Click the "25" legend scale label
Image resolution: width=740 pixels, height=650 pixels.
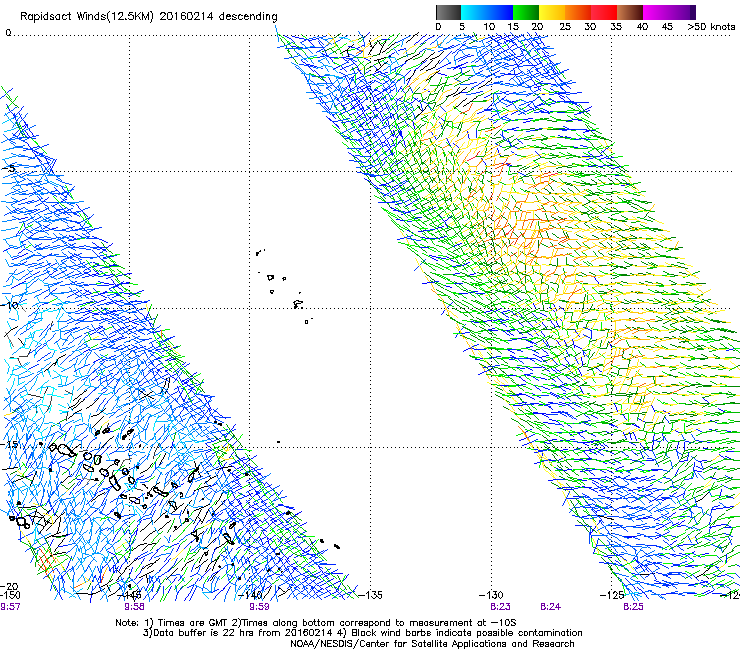pyautogui.click(x=565, y=27)
